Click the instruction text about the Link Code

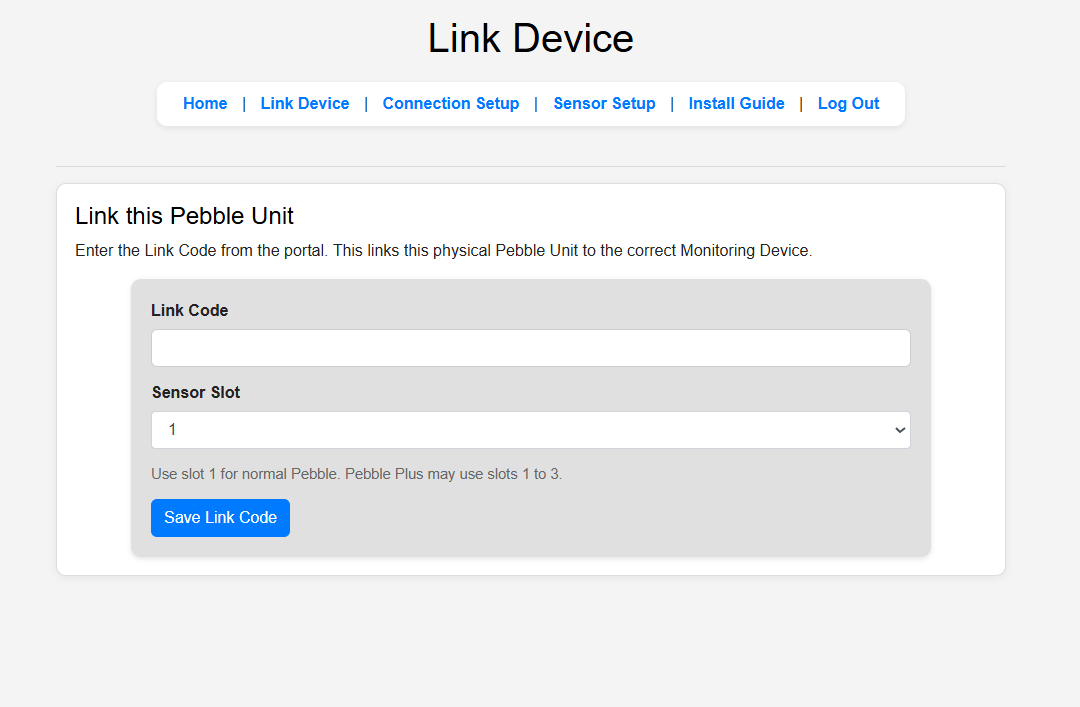(x=442, y=250)
